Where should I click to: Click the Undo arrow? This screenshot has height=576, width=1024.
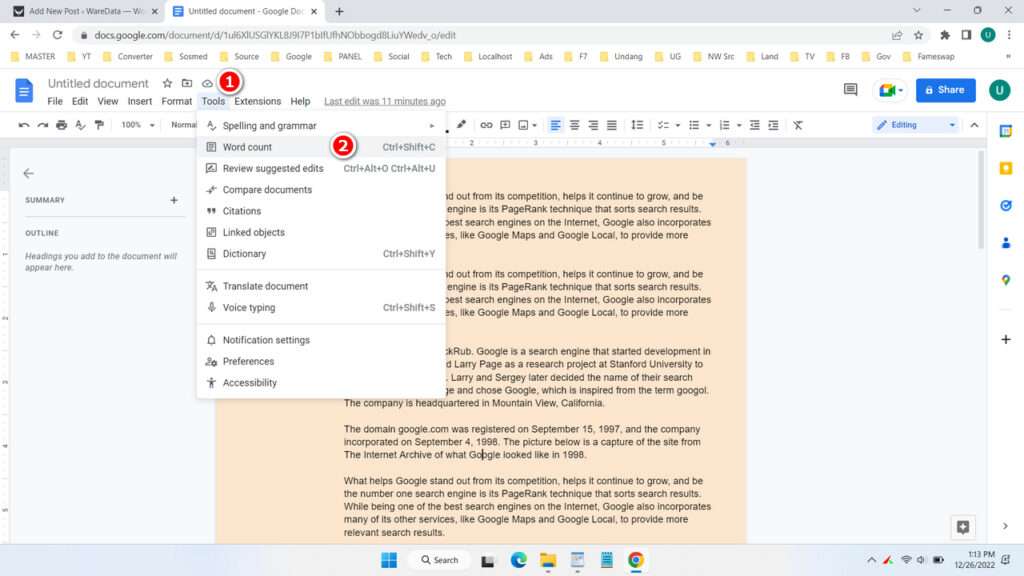point(24,125)
